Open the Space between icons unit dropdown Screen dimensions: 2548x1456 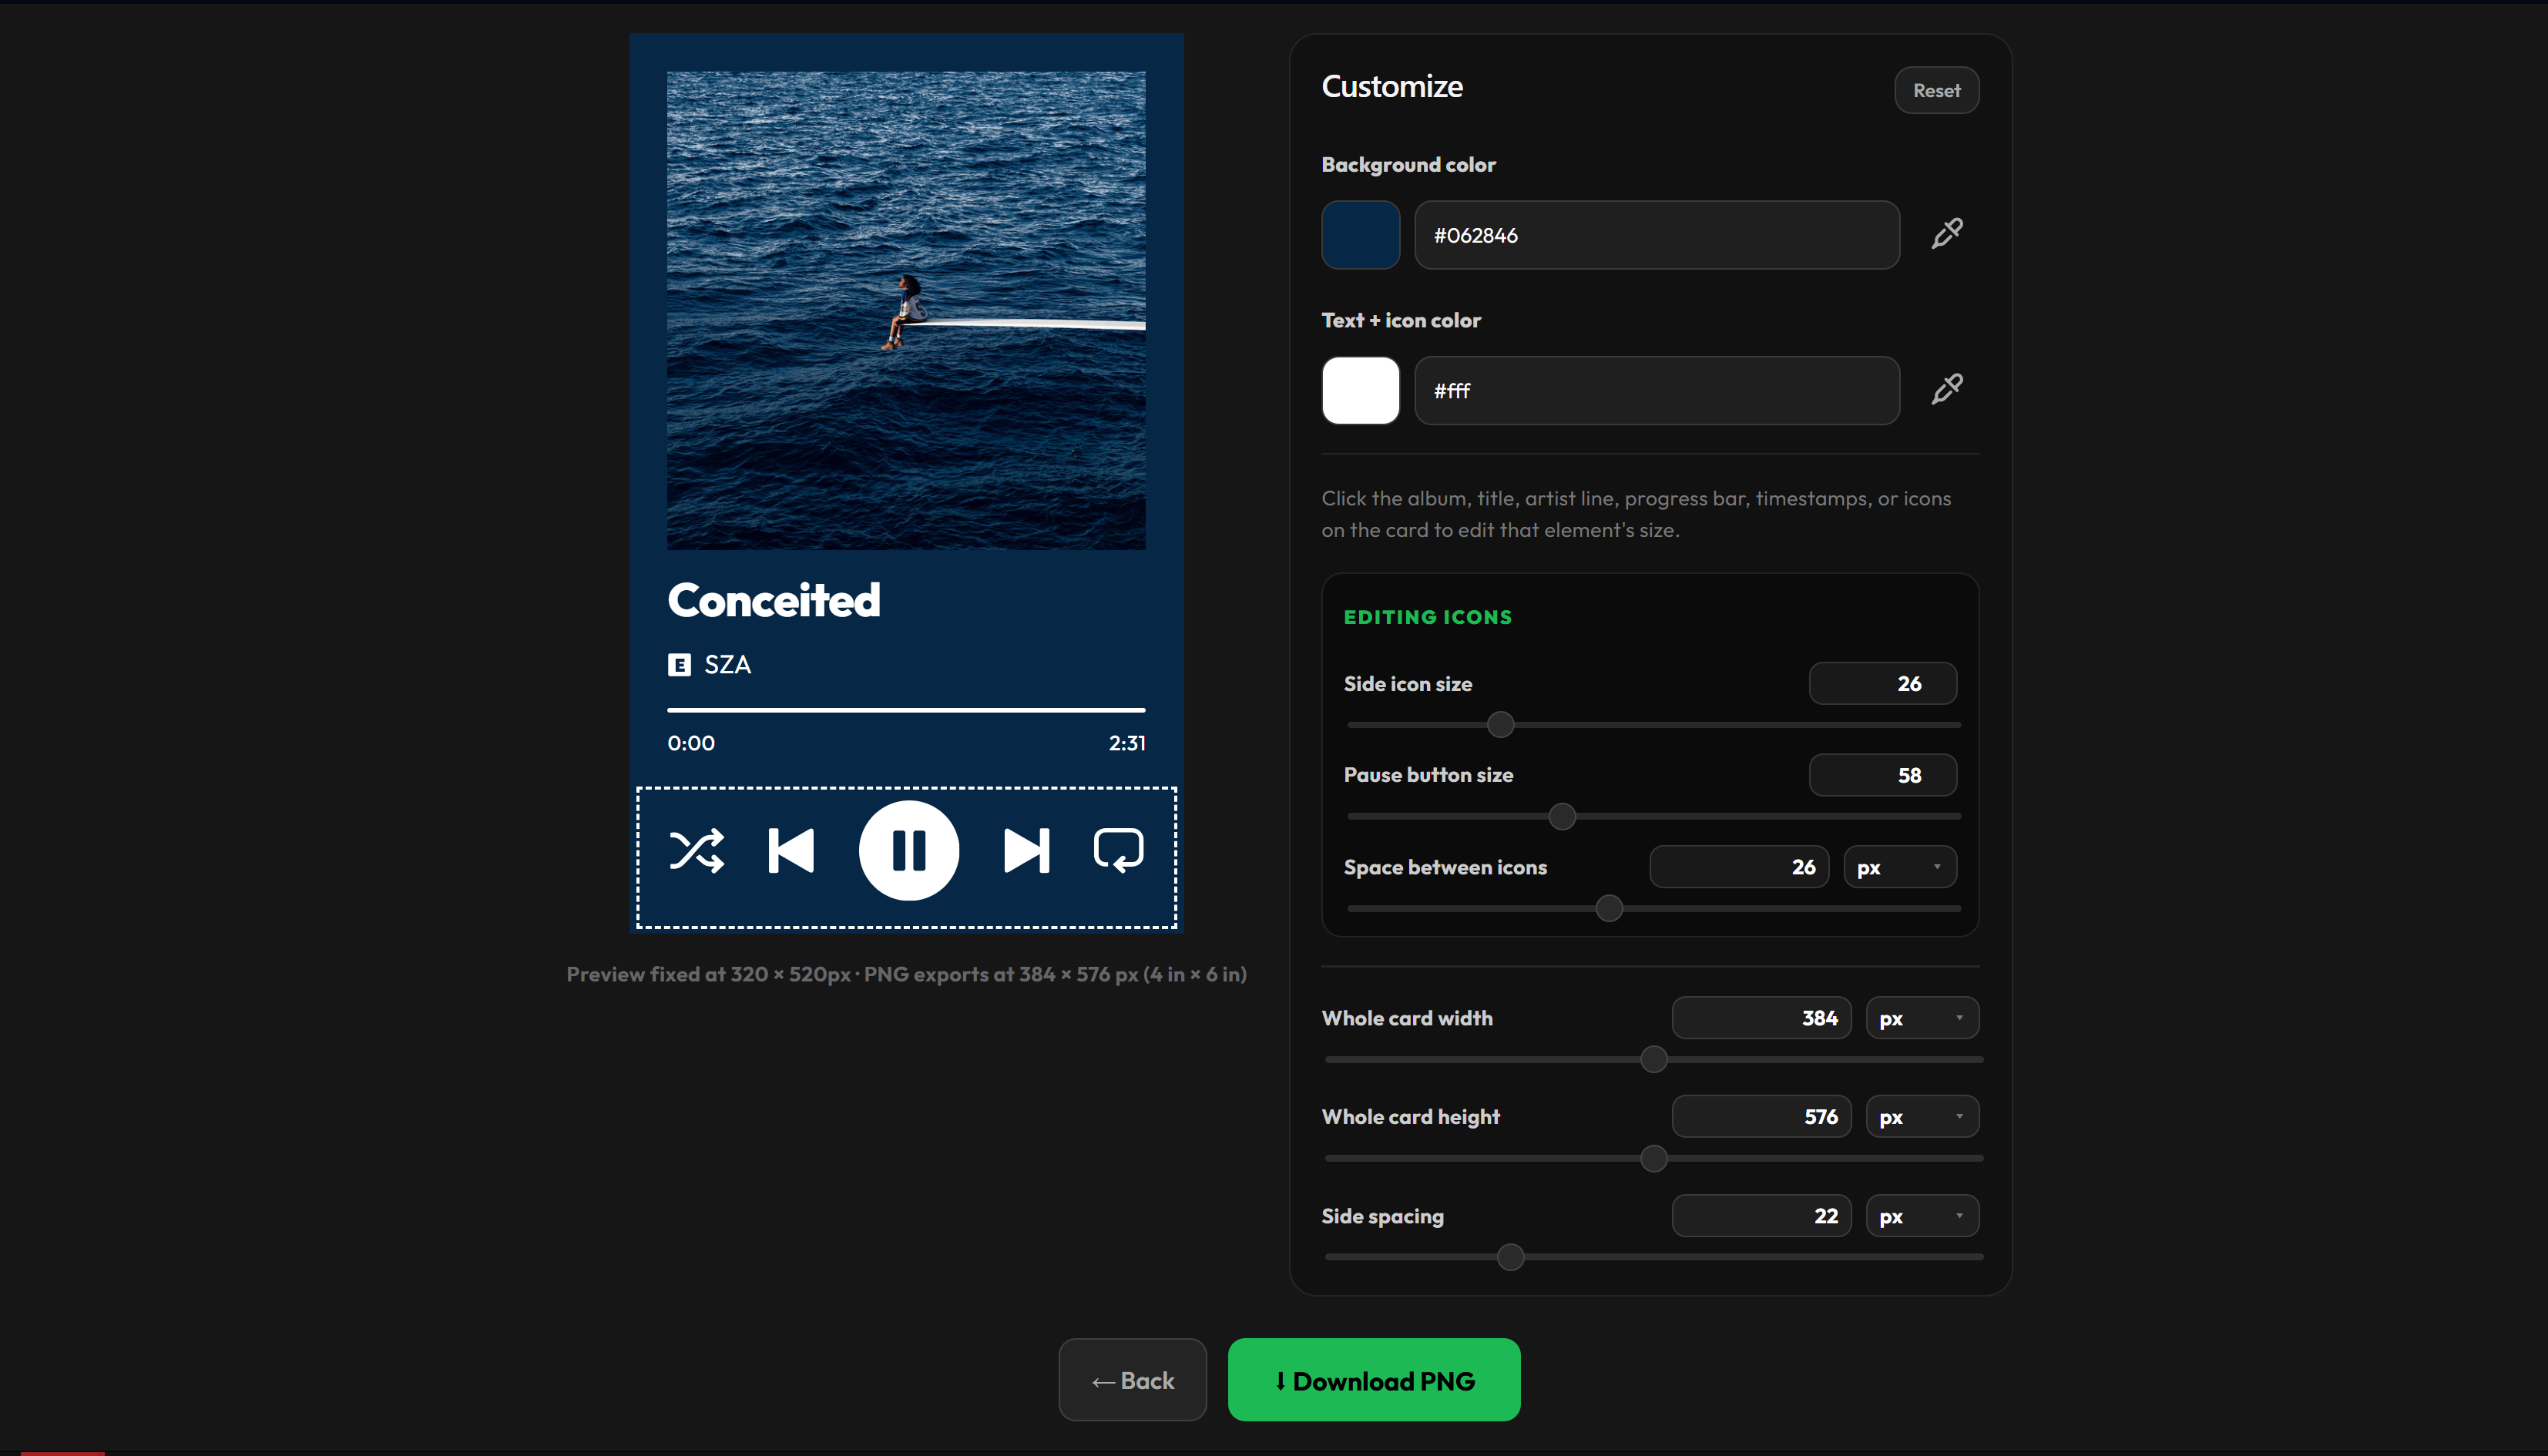[1900, 867]
